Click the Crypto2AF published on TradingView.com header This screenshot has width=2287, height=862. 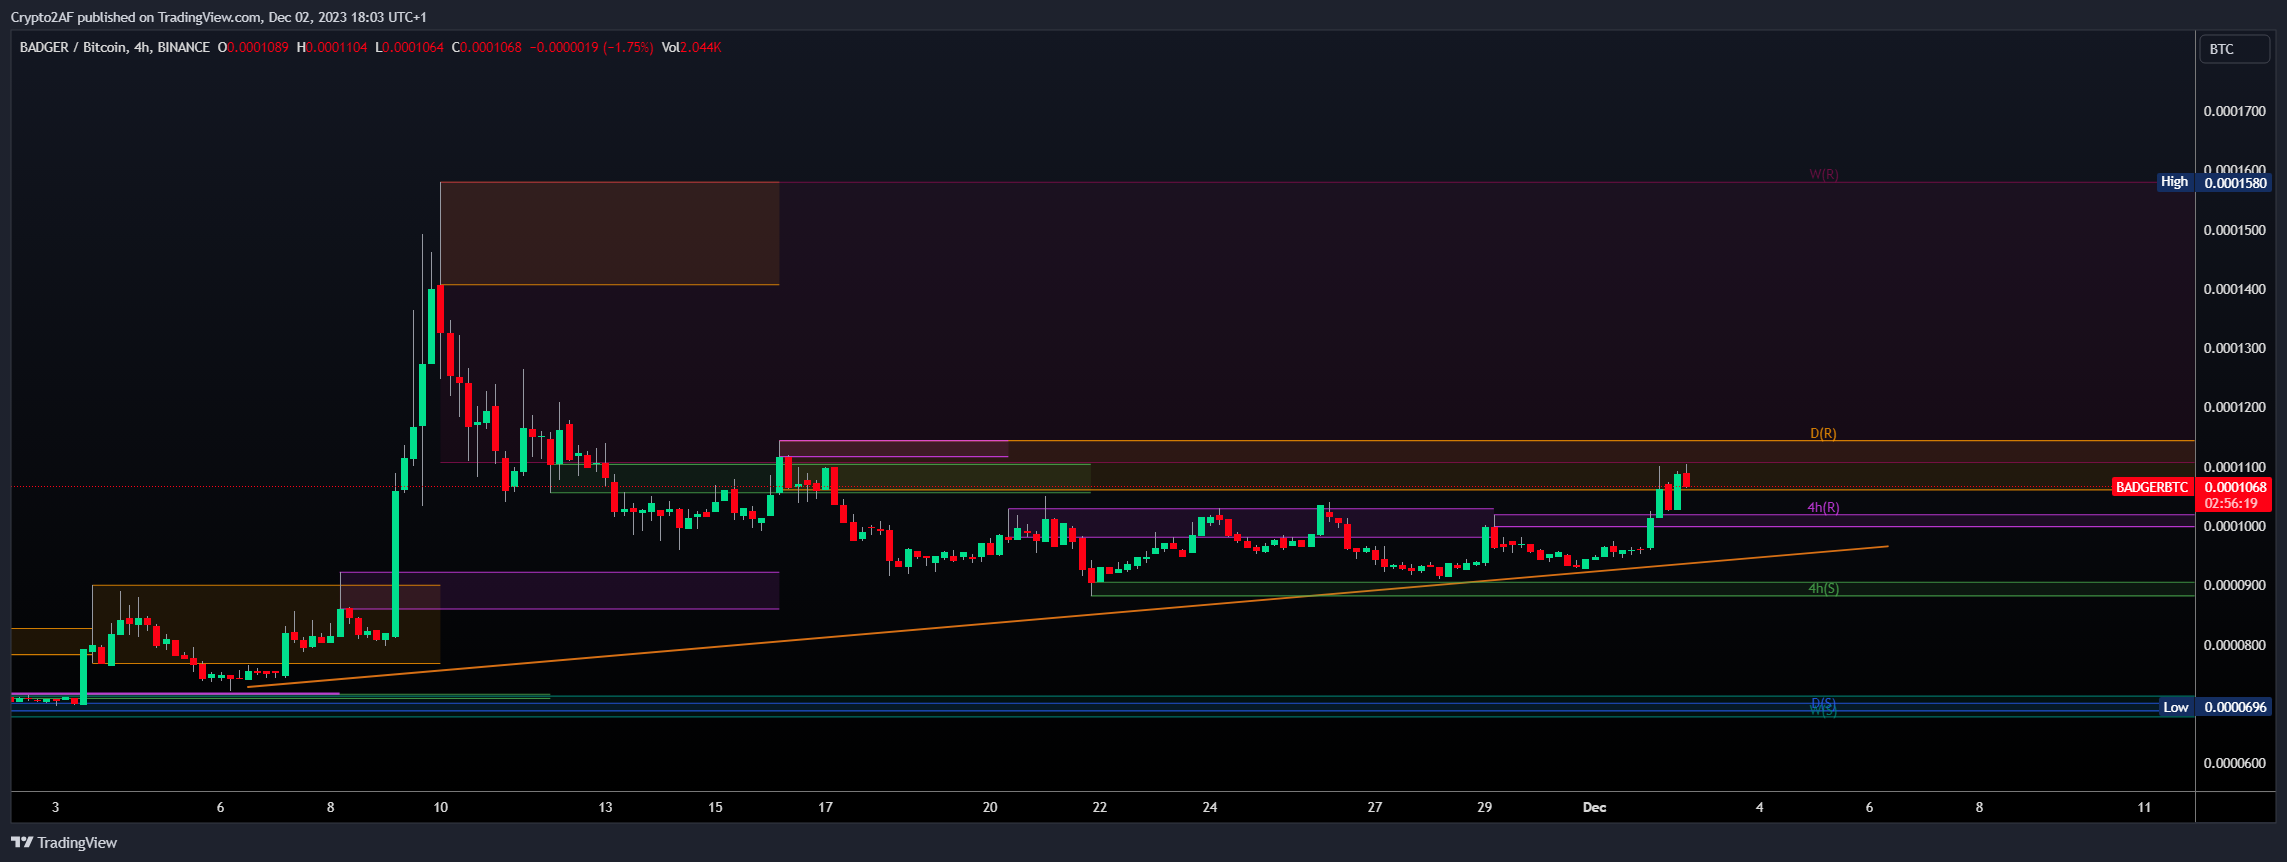tap(218, 17)
